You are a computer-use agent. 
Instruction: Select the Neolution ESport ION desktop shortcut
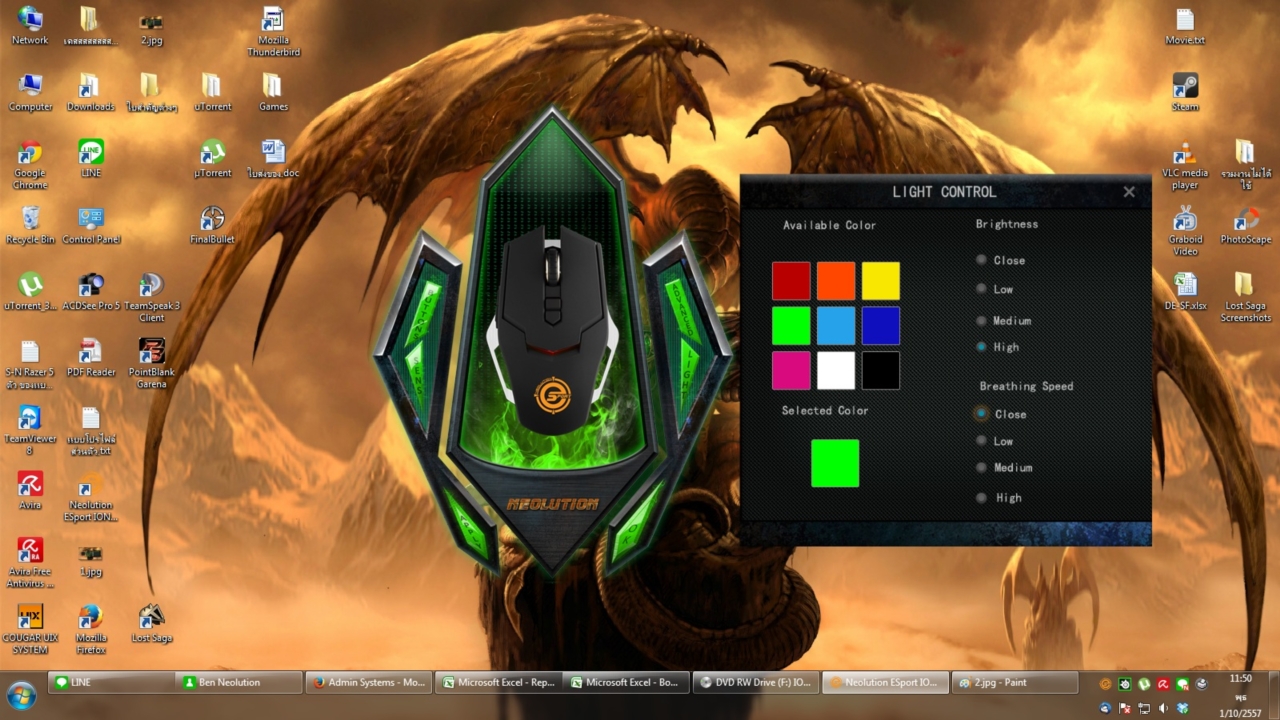coord(91,497)
